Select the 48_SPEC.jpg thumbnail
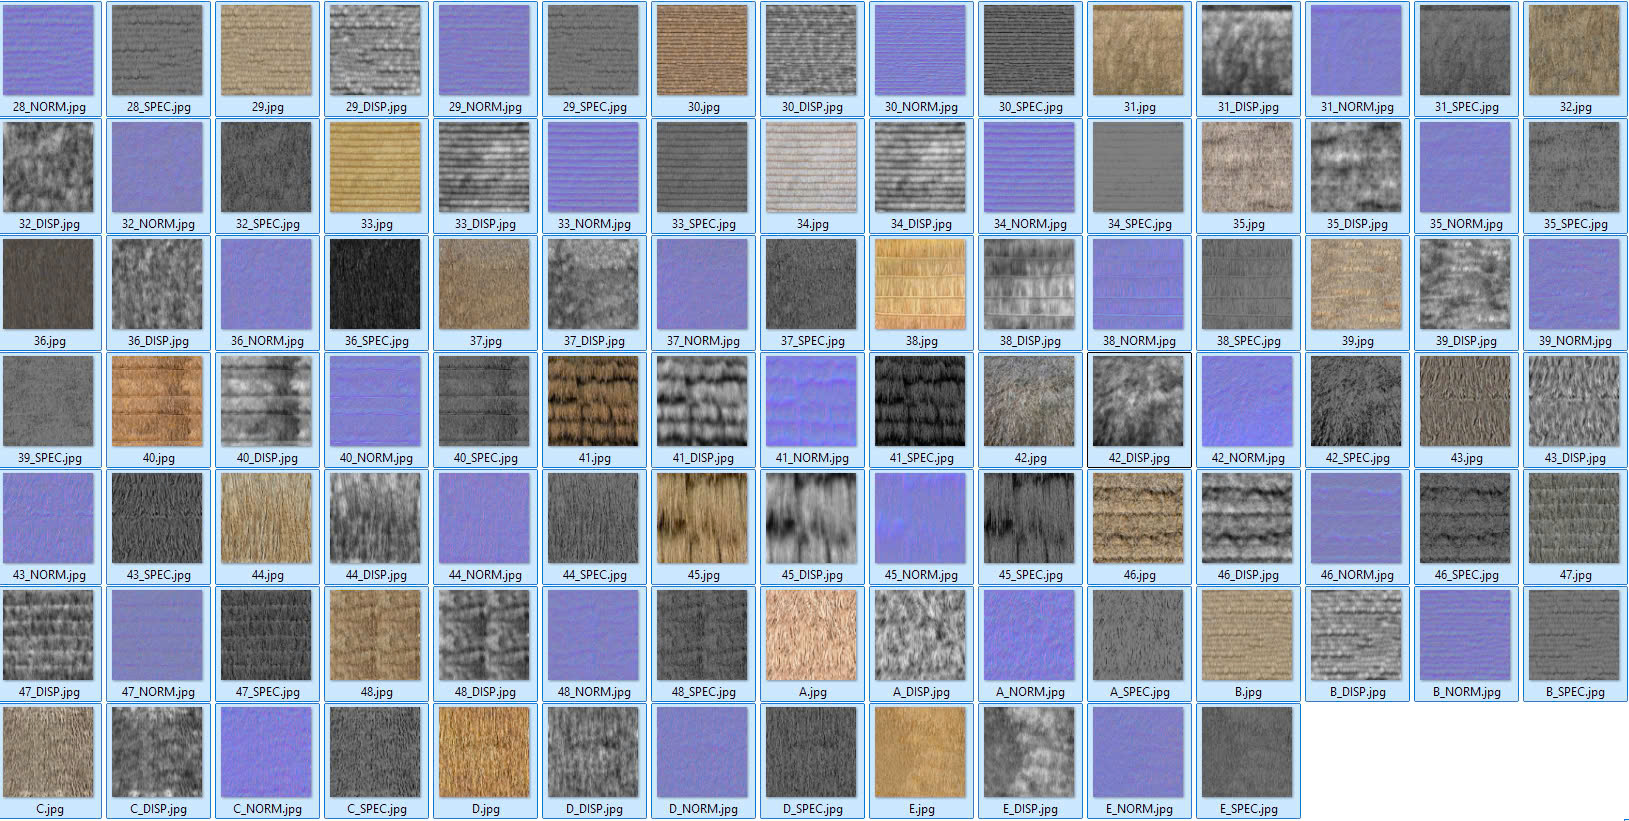The width and height of the screenshot is (1629, 821). point(702,636)
